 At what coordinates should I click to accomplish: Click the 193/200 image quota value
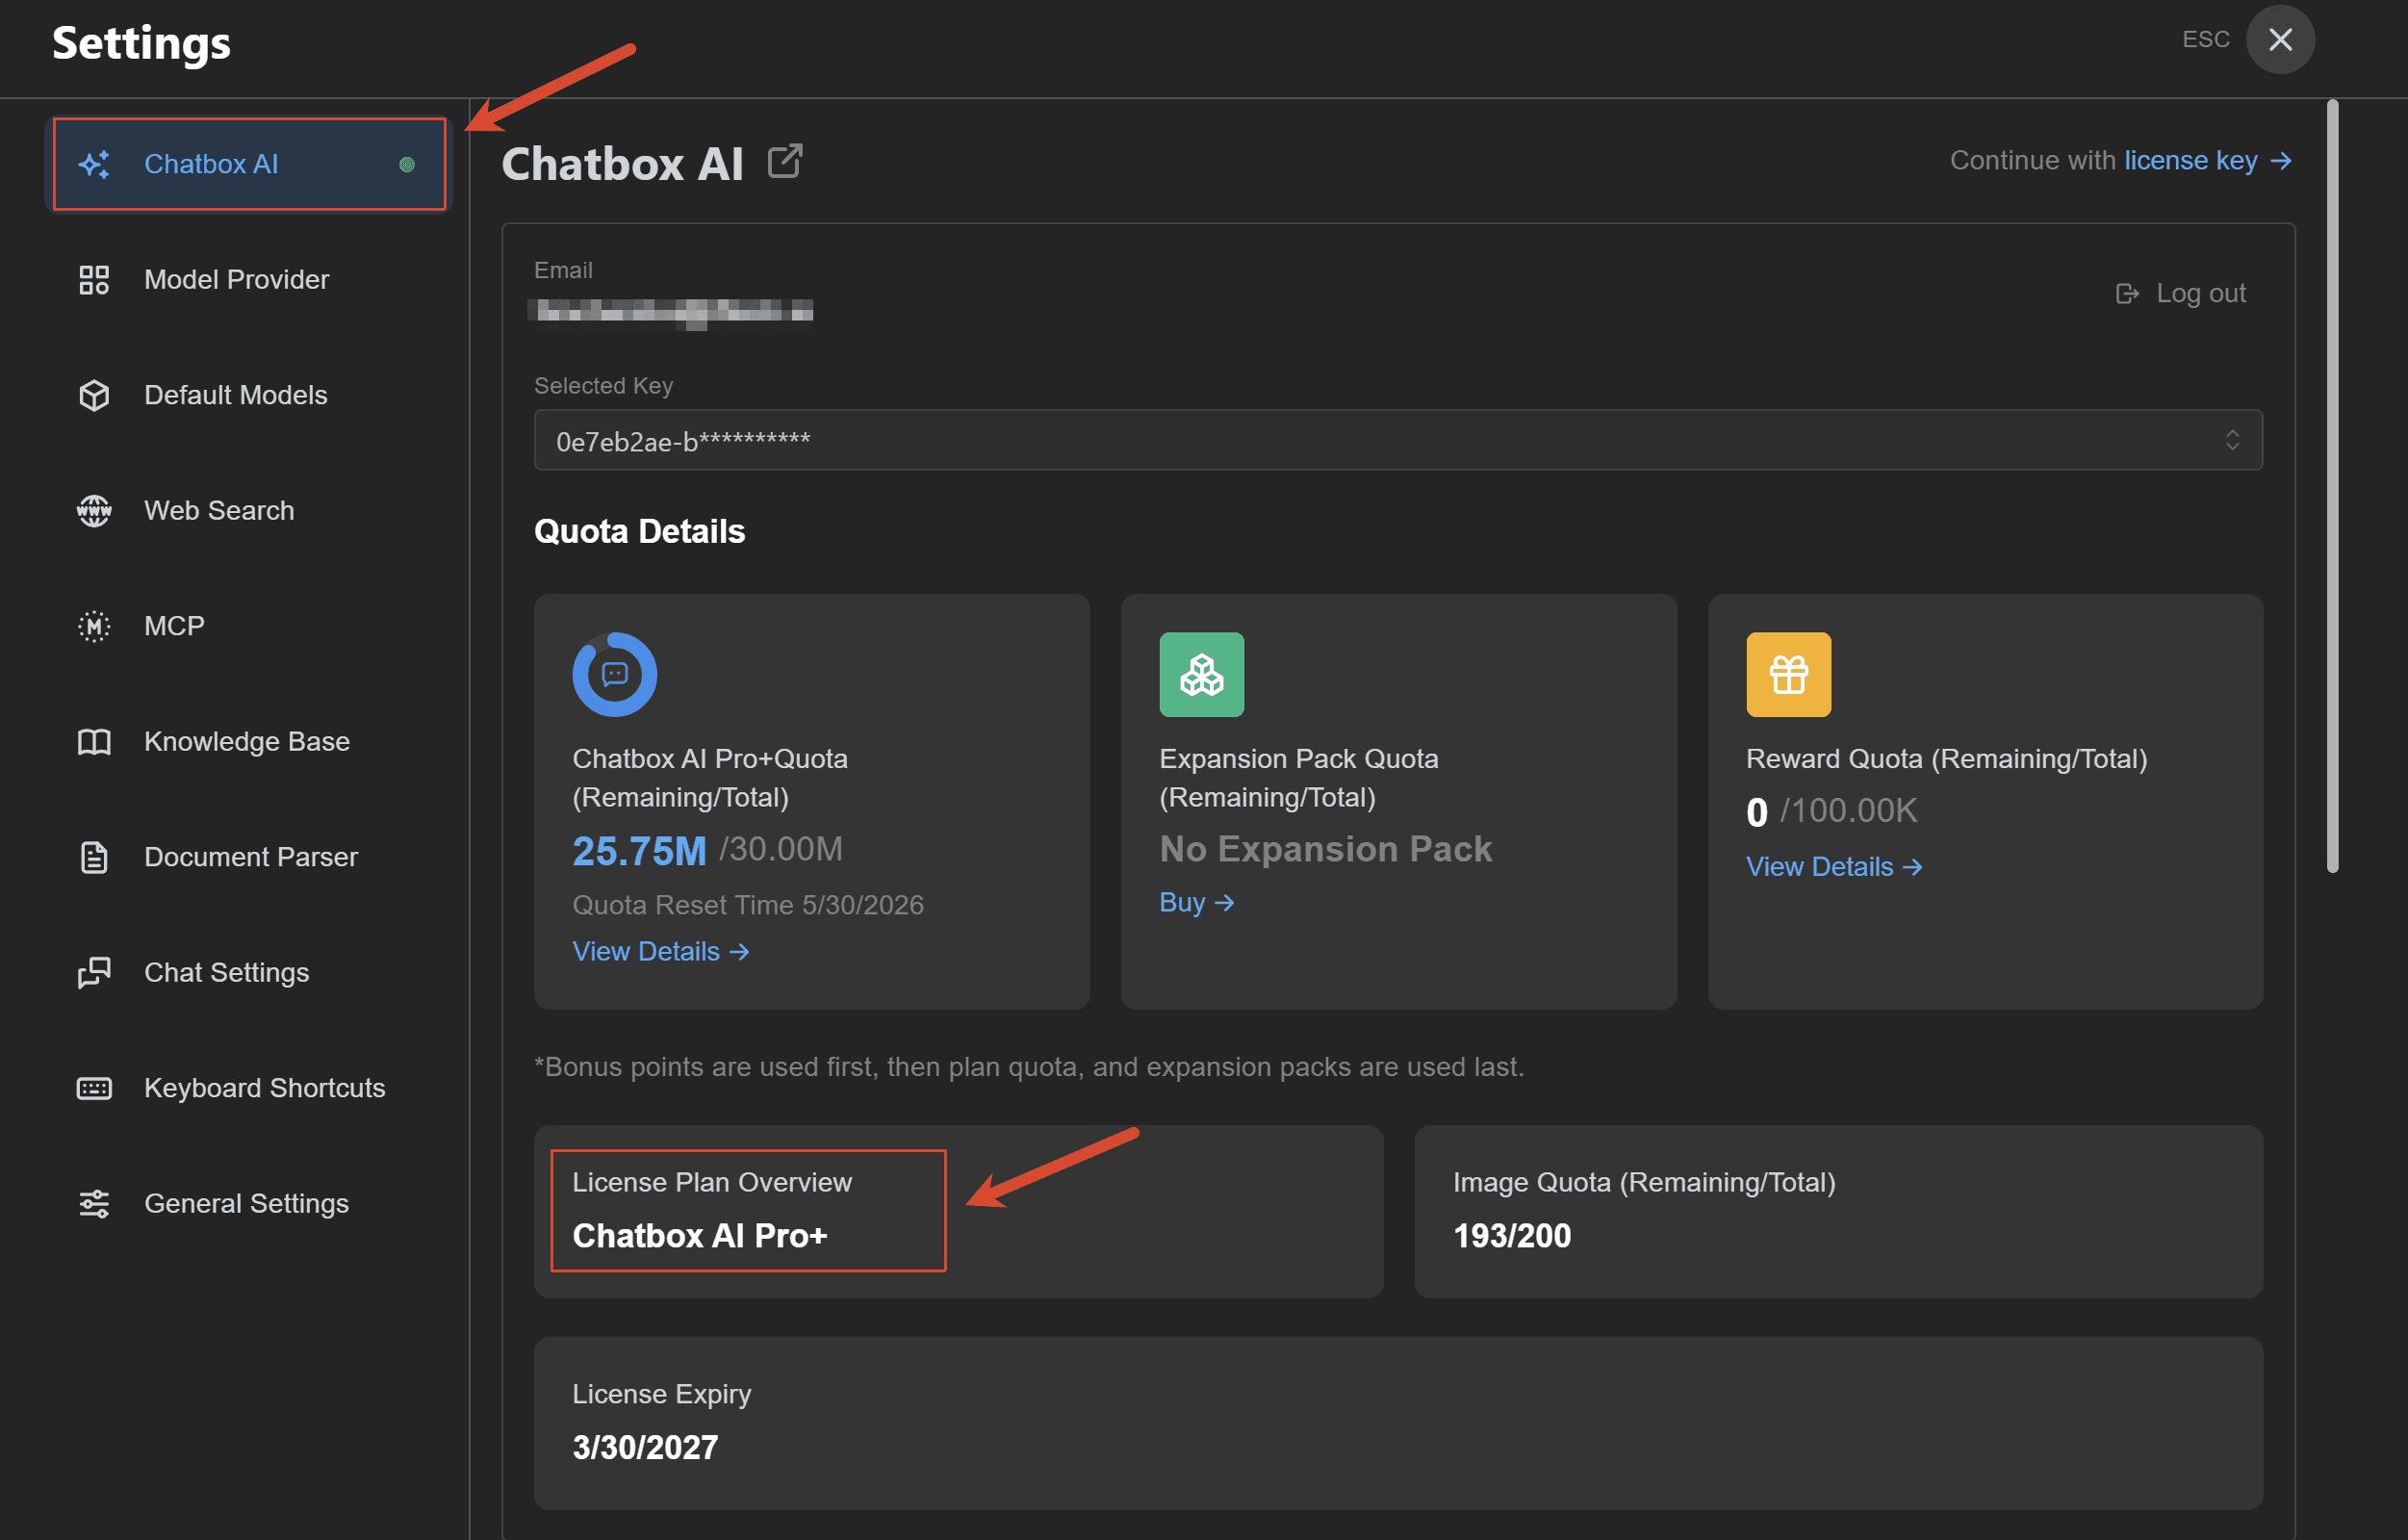tap(1511, 1236)
